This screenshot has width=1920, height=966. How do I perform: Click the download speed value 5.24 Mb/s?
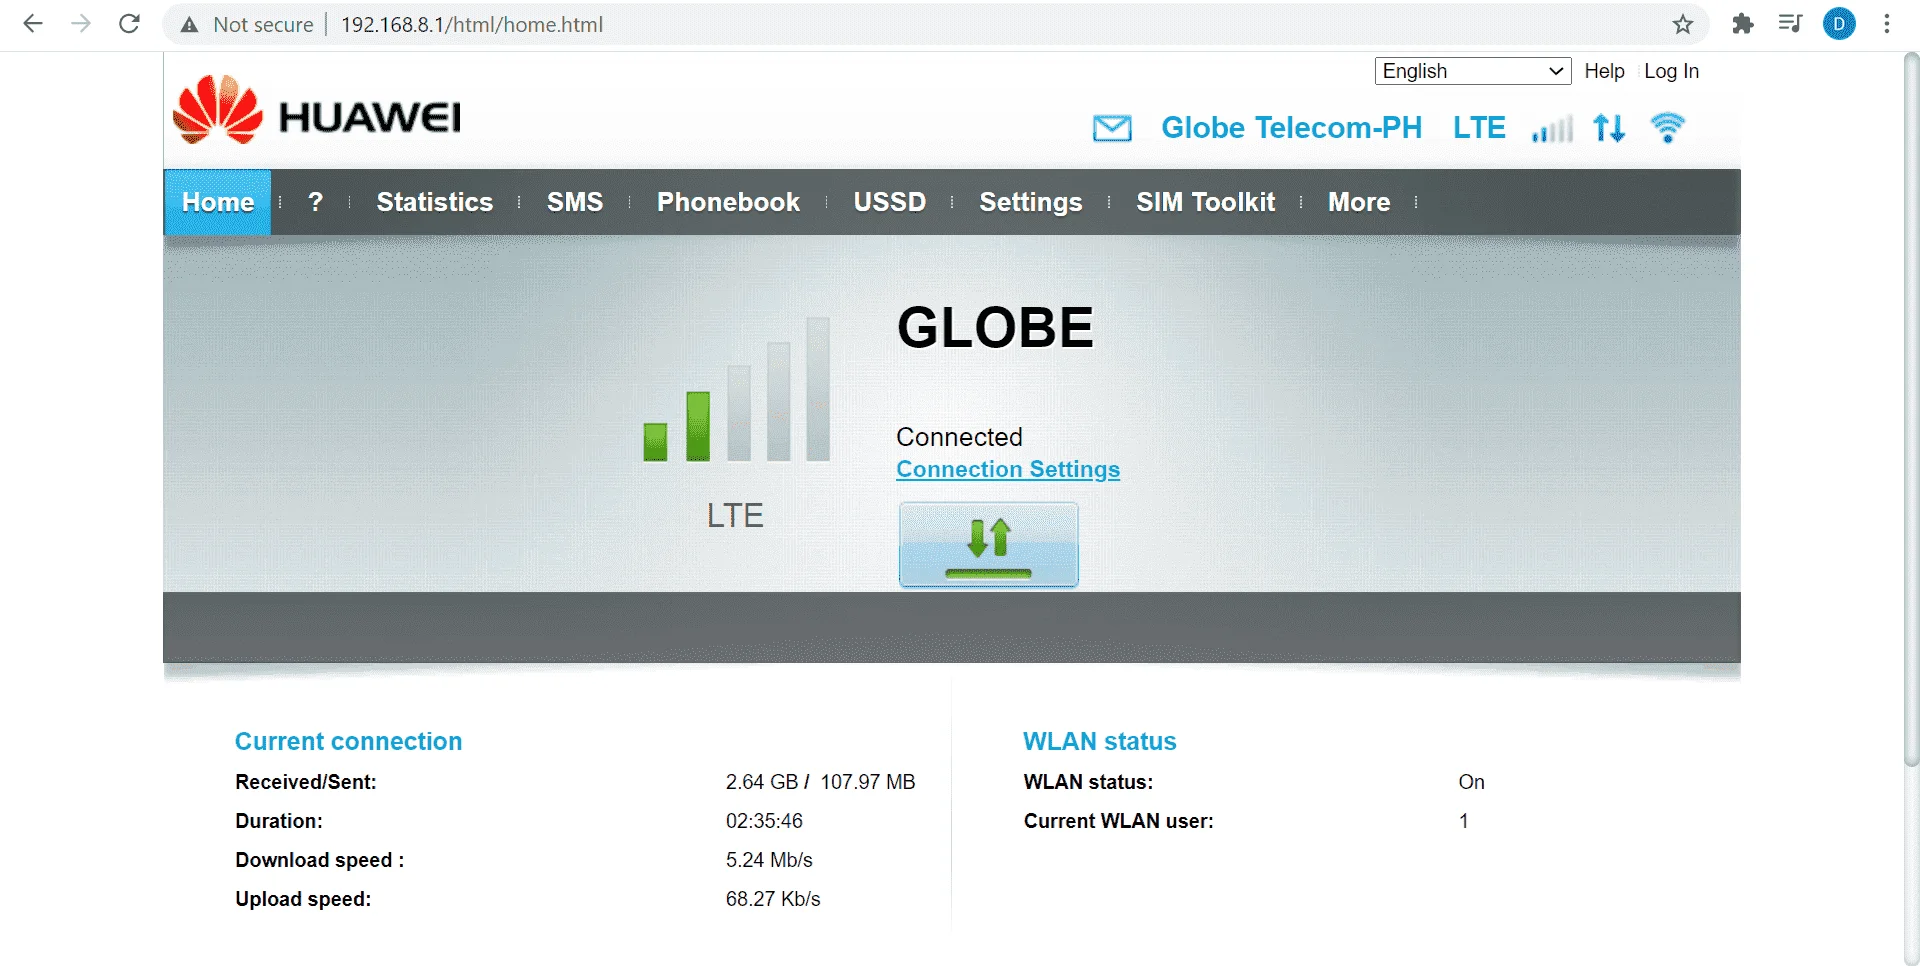[769, 860]
